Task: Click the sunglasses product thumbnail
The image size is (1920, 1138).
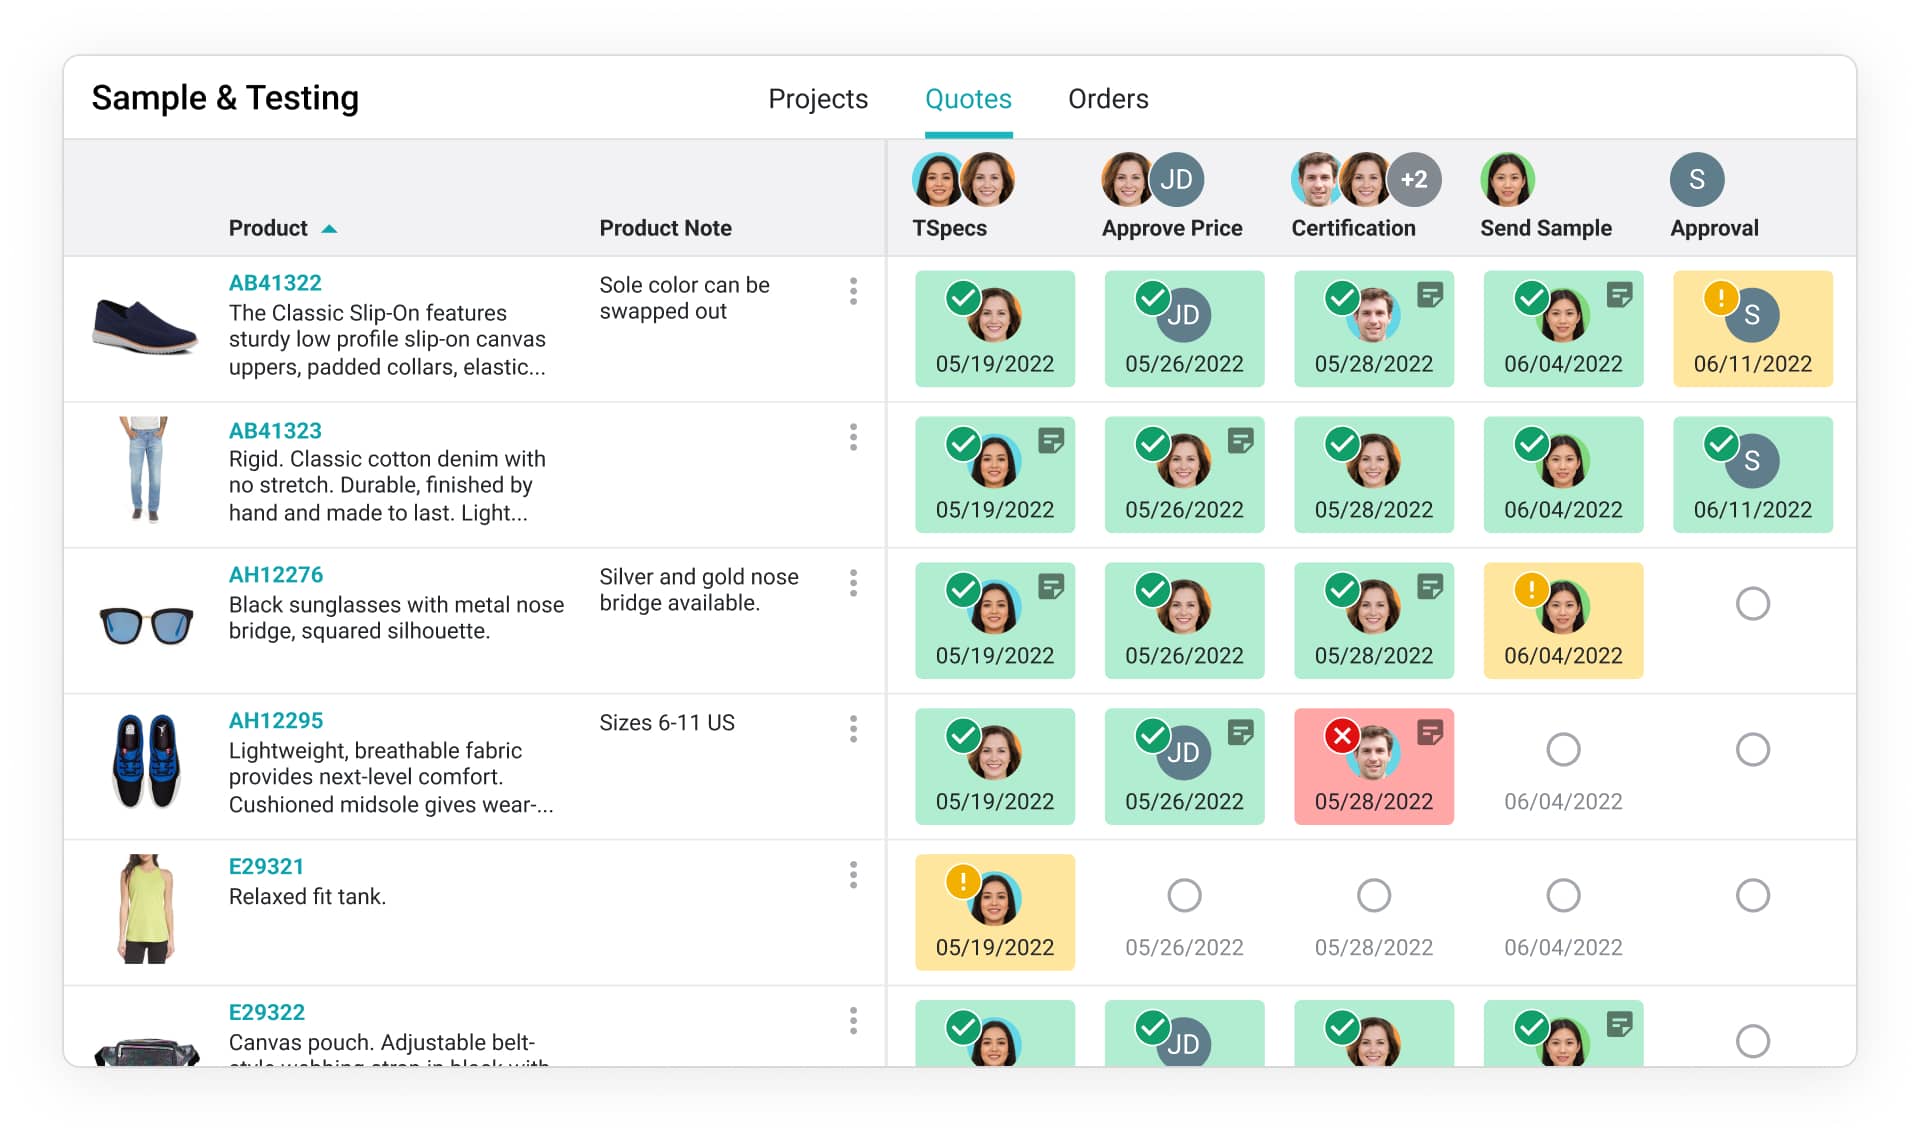Action: 146,625
